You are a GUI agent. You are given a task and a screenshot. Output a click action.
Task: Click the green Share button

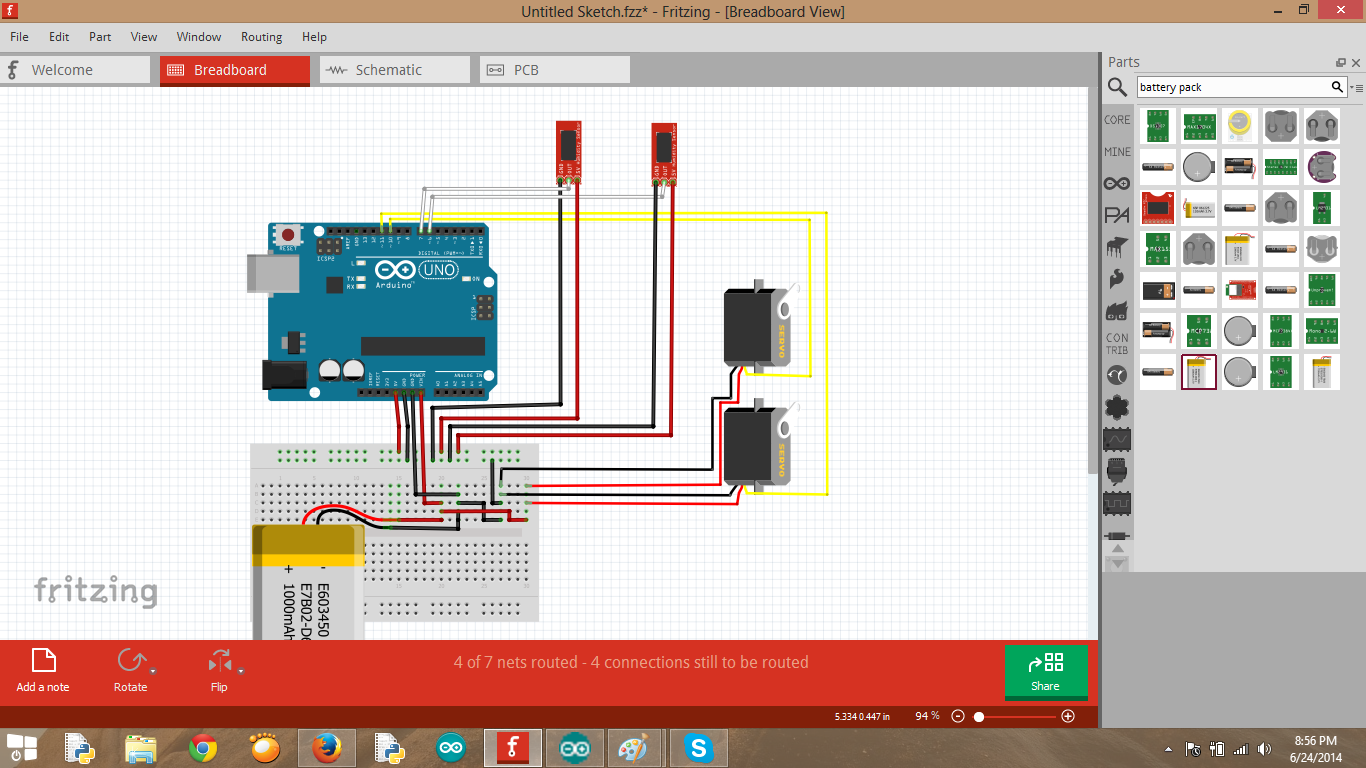pyautogui.click(x=1046, y=672)
